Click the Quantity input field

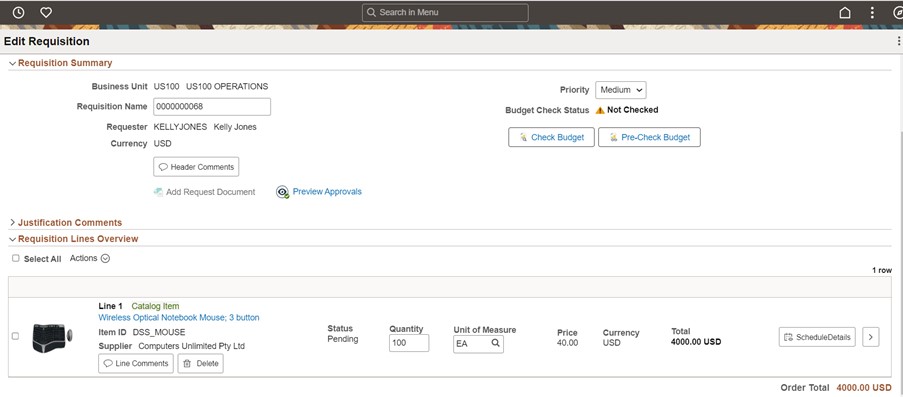tap(409, 343)
